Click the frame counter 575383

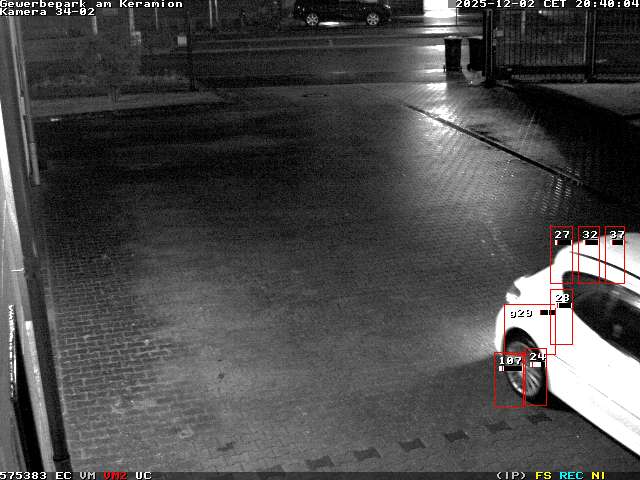(x=24, y=475)
